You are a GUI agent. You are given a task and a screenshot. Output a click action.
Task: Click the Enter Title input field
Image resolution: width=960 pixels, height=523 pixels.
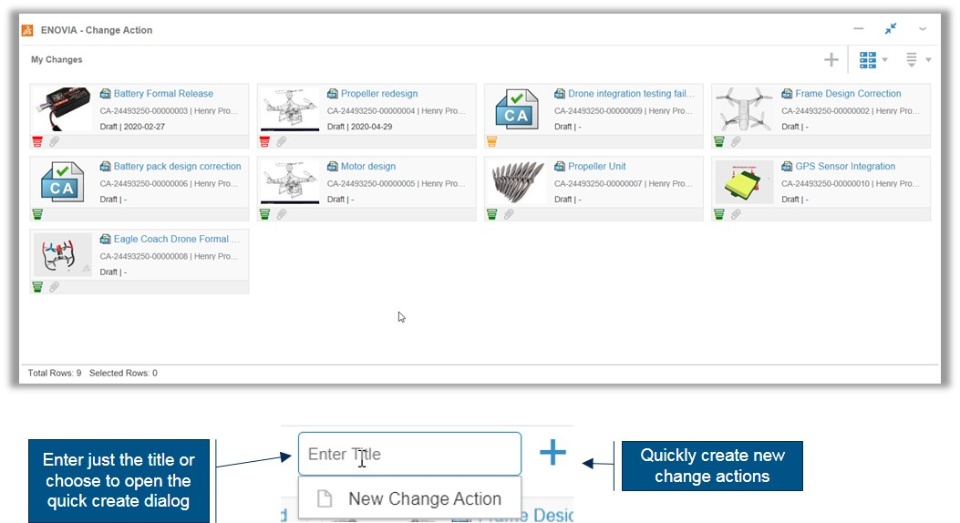pyautogui.click(x=409, y=454)
